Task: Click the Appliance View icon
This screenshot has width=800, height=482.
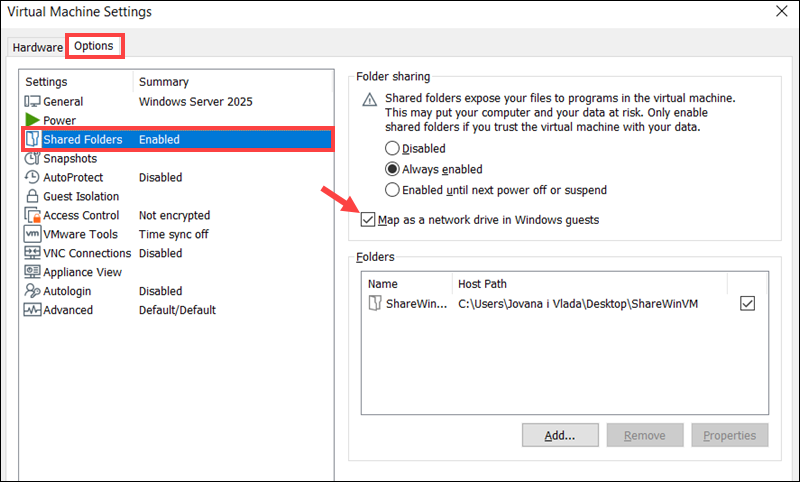Action: tap(32, 272)
